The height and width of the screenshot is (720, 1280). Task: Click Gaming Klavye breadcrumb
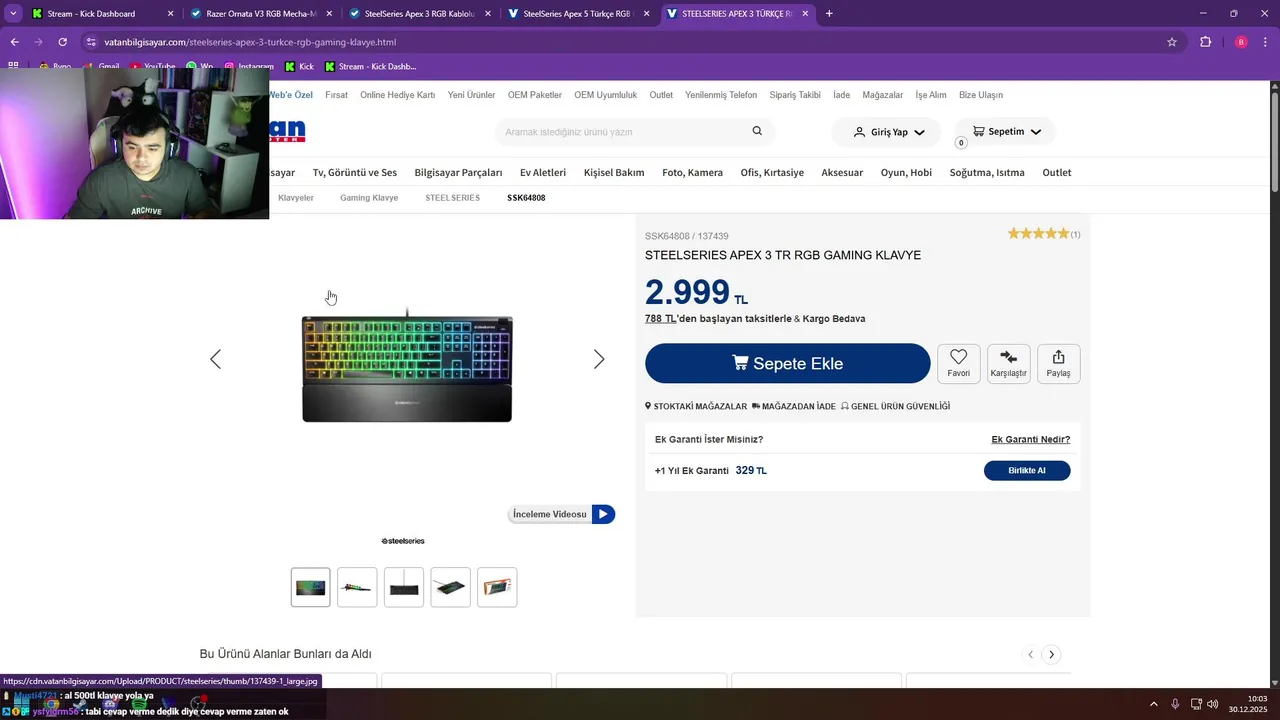click(x=369, y=198)
